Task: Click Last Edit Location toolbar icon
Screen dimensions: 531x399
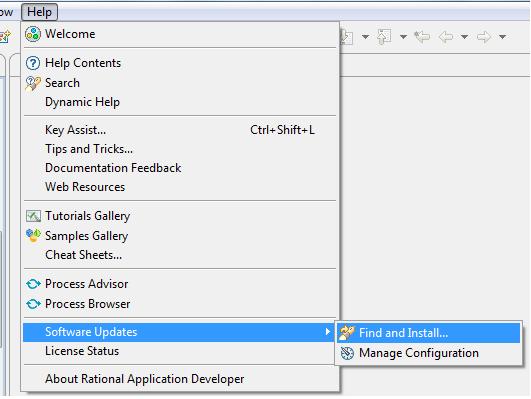Action: [x=422, y=36]
